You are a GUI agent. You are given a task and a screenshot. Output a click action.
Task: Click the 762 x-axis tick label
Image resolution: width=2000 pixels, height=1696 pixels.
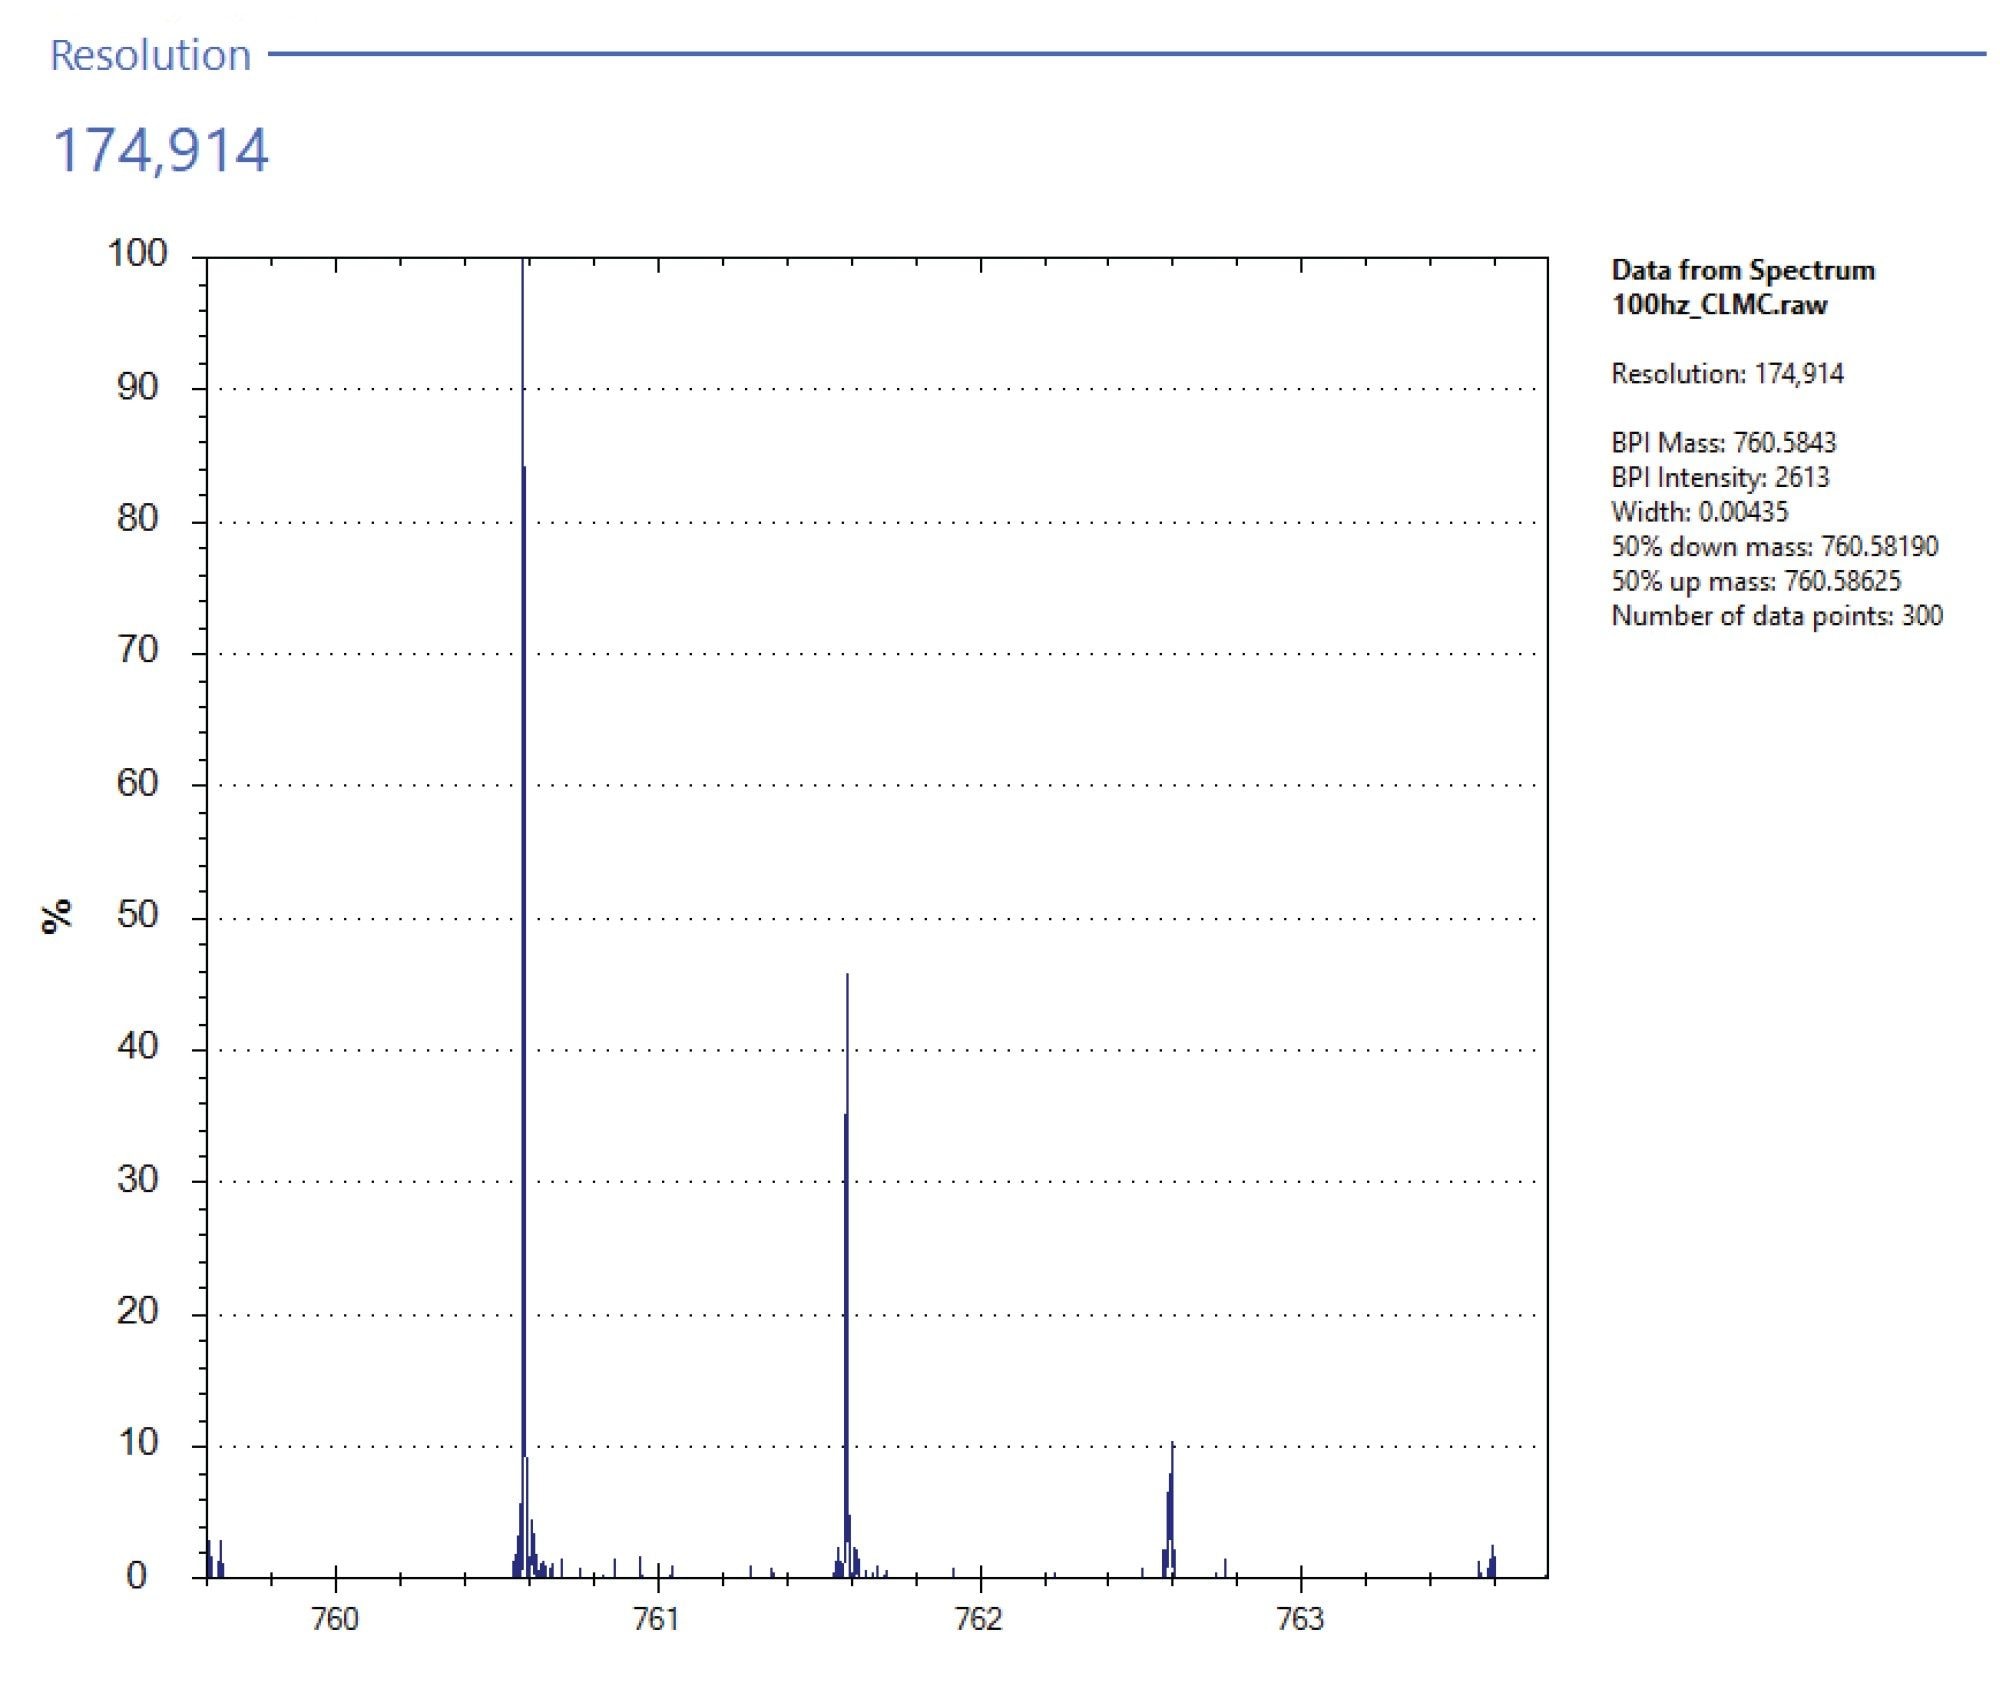(x=979, y=1619)
